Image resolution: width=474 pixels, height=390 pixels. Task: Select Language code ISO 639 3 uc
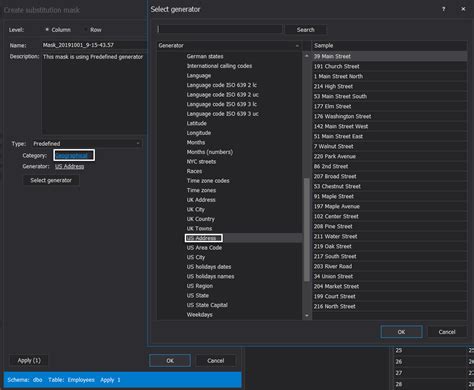223,114
